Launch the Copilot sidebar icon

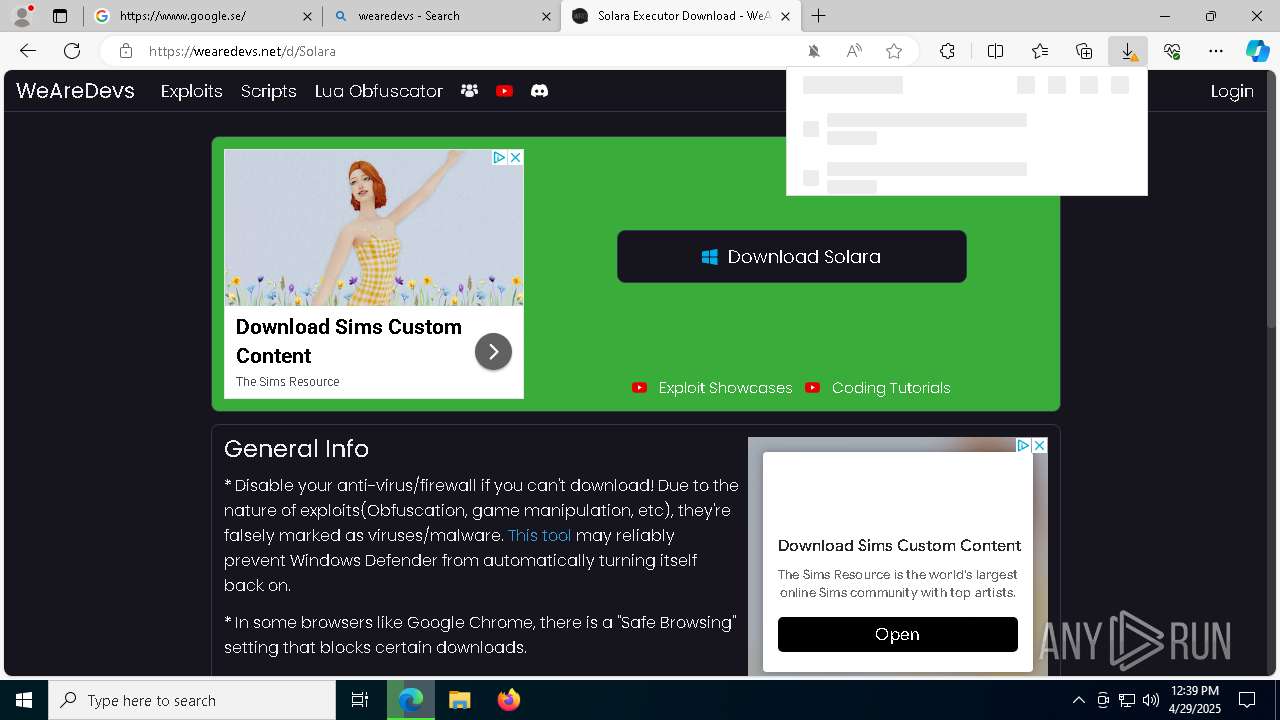click(x=1257, y=51)
